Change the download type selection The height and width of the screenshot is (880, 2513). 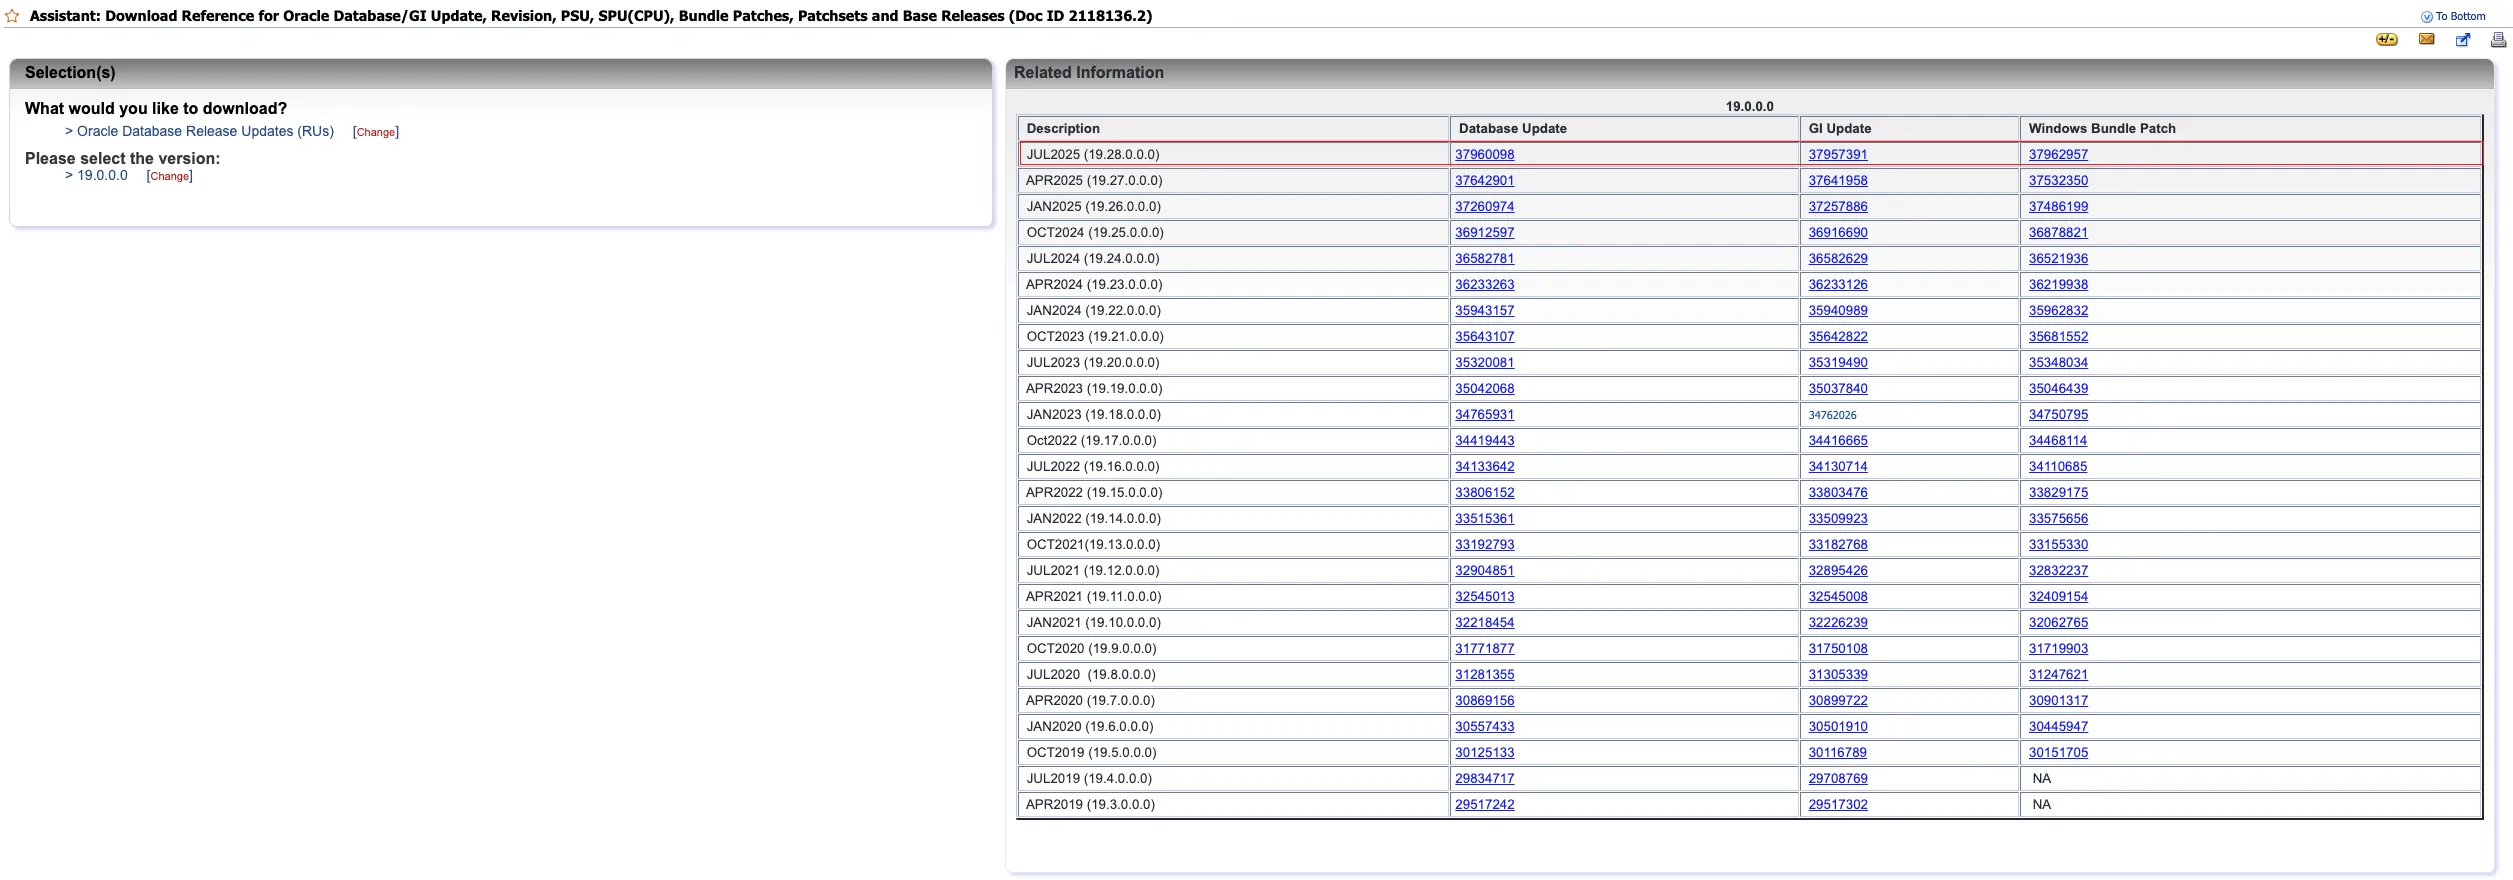click(x=376, y=132)
